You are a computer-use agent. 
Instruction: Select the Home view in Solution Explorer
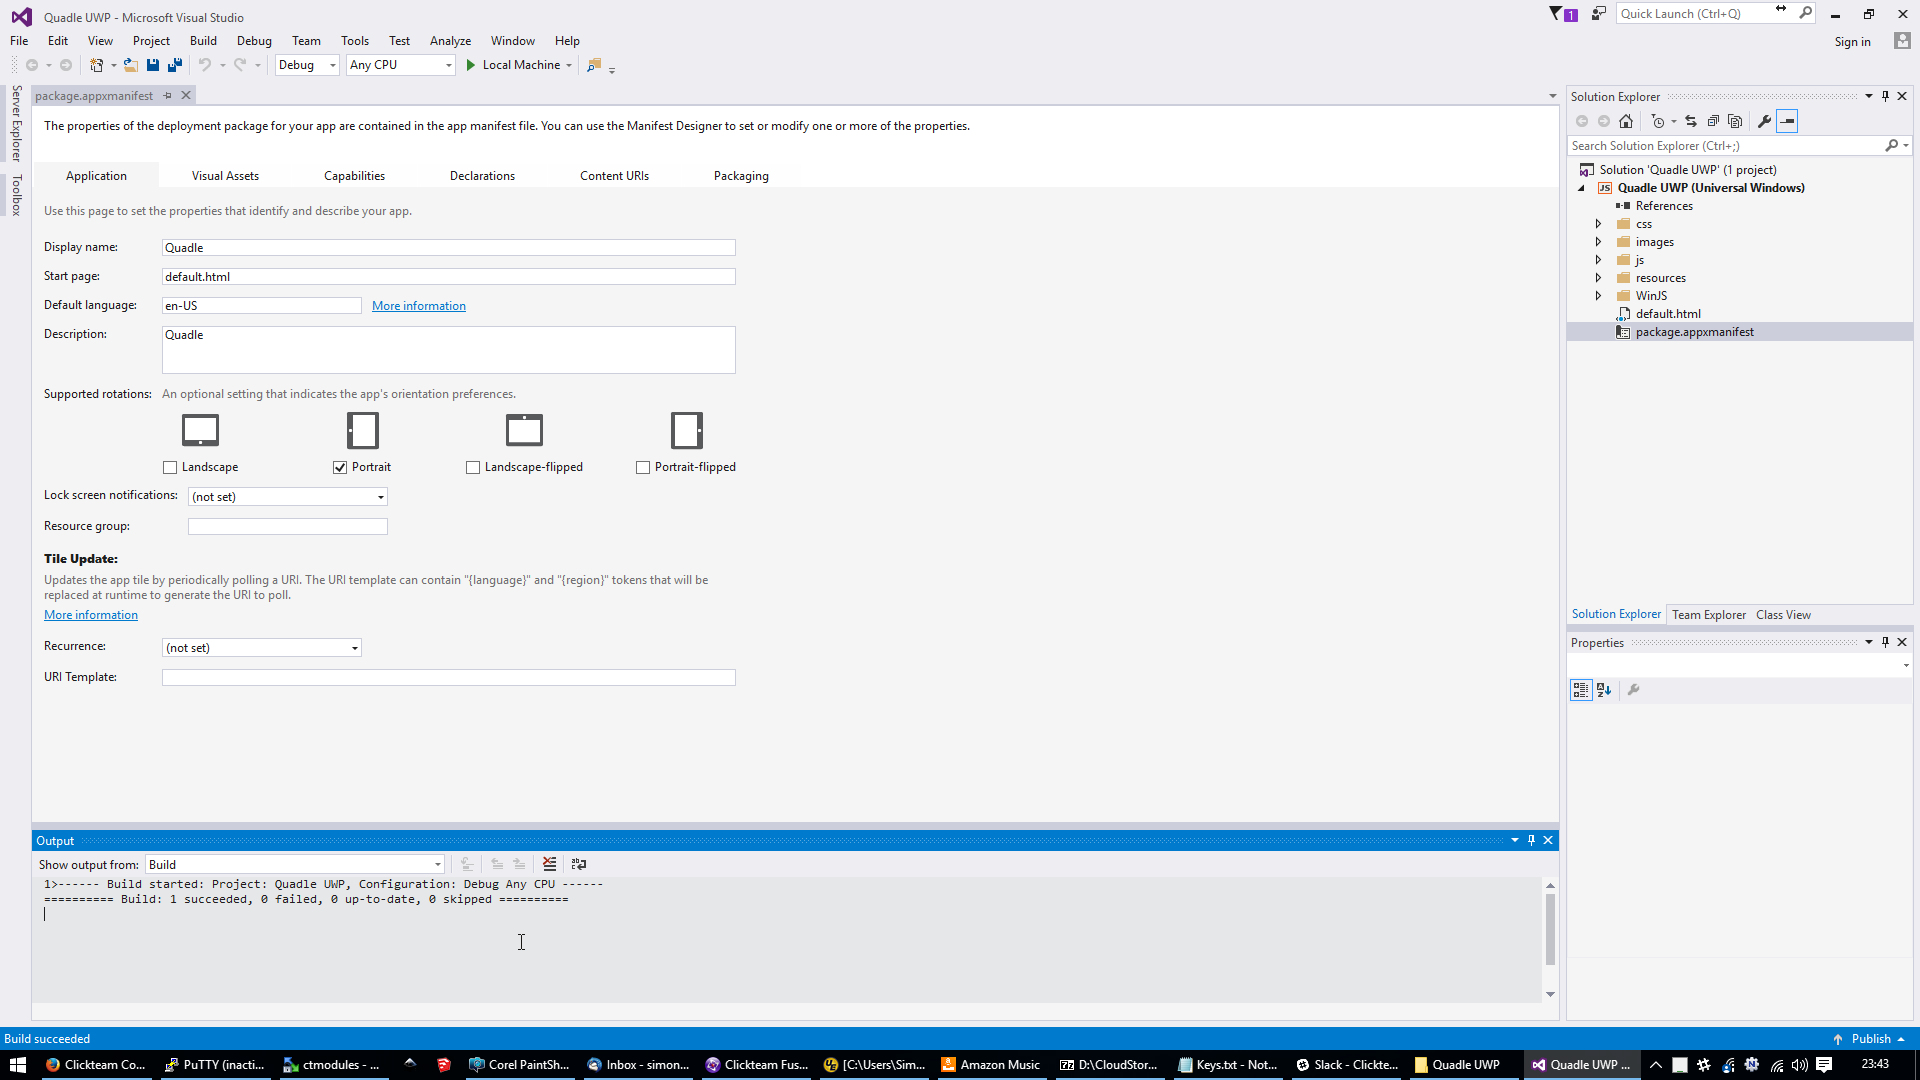click(x=1626, y=121)
